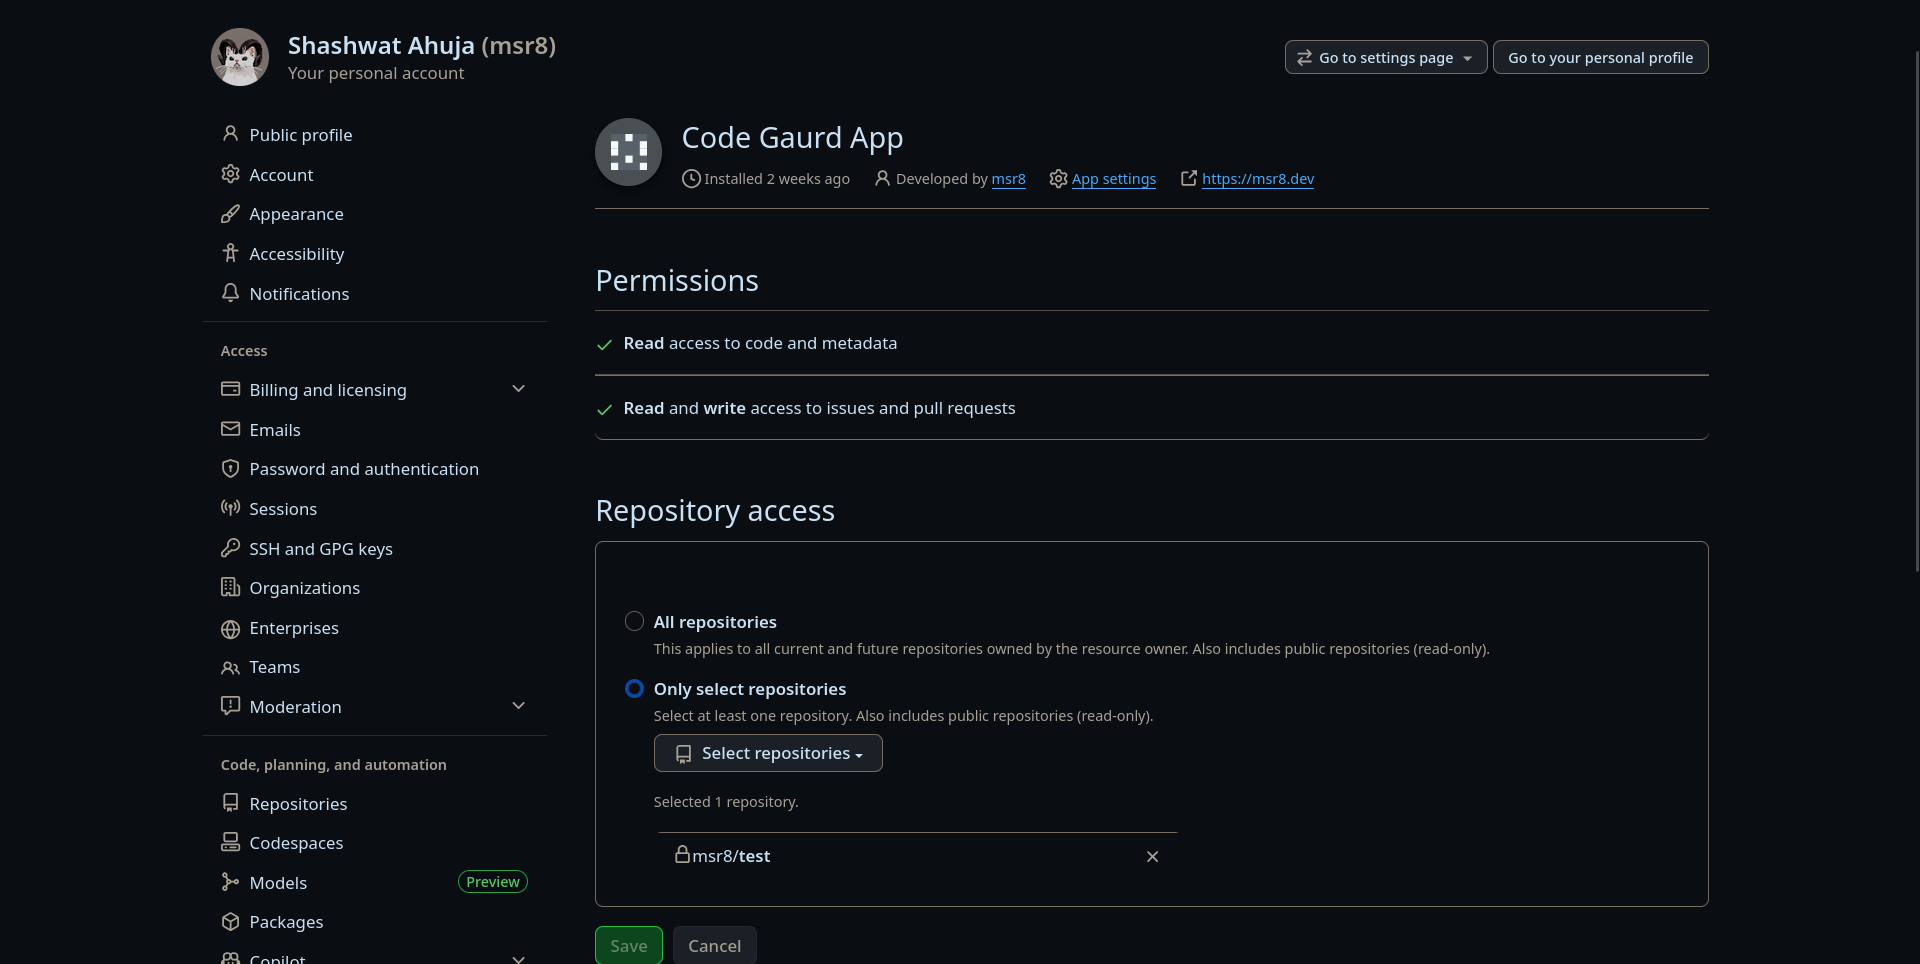
Task: Click the Appearance paintbrush icon
Action: [x=230, y=213]
